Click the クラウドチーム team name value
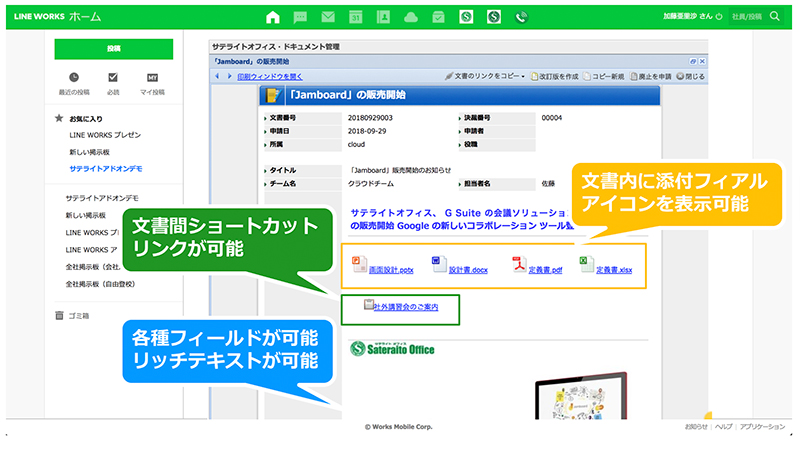800x454 pixels. pos(370,184)
